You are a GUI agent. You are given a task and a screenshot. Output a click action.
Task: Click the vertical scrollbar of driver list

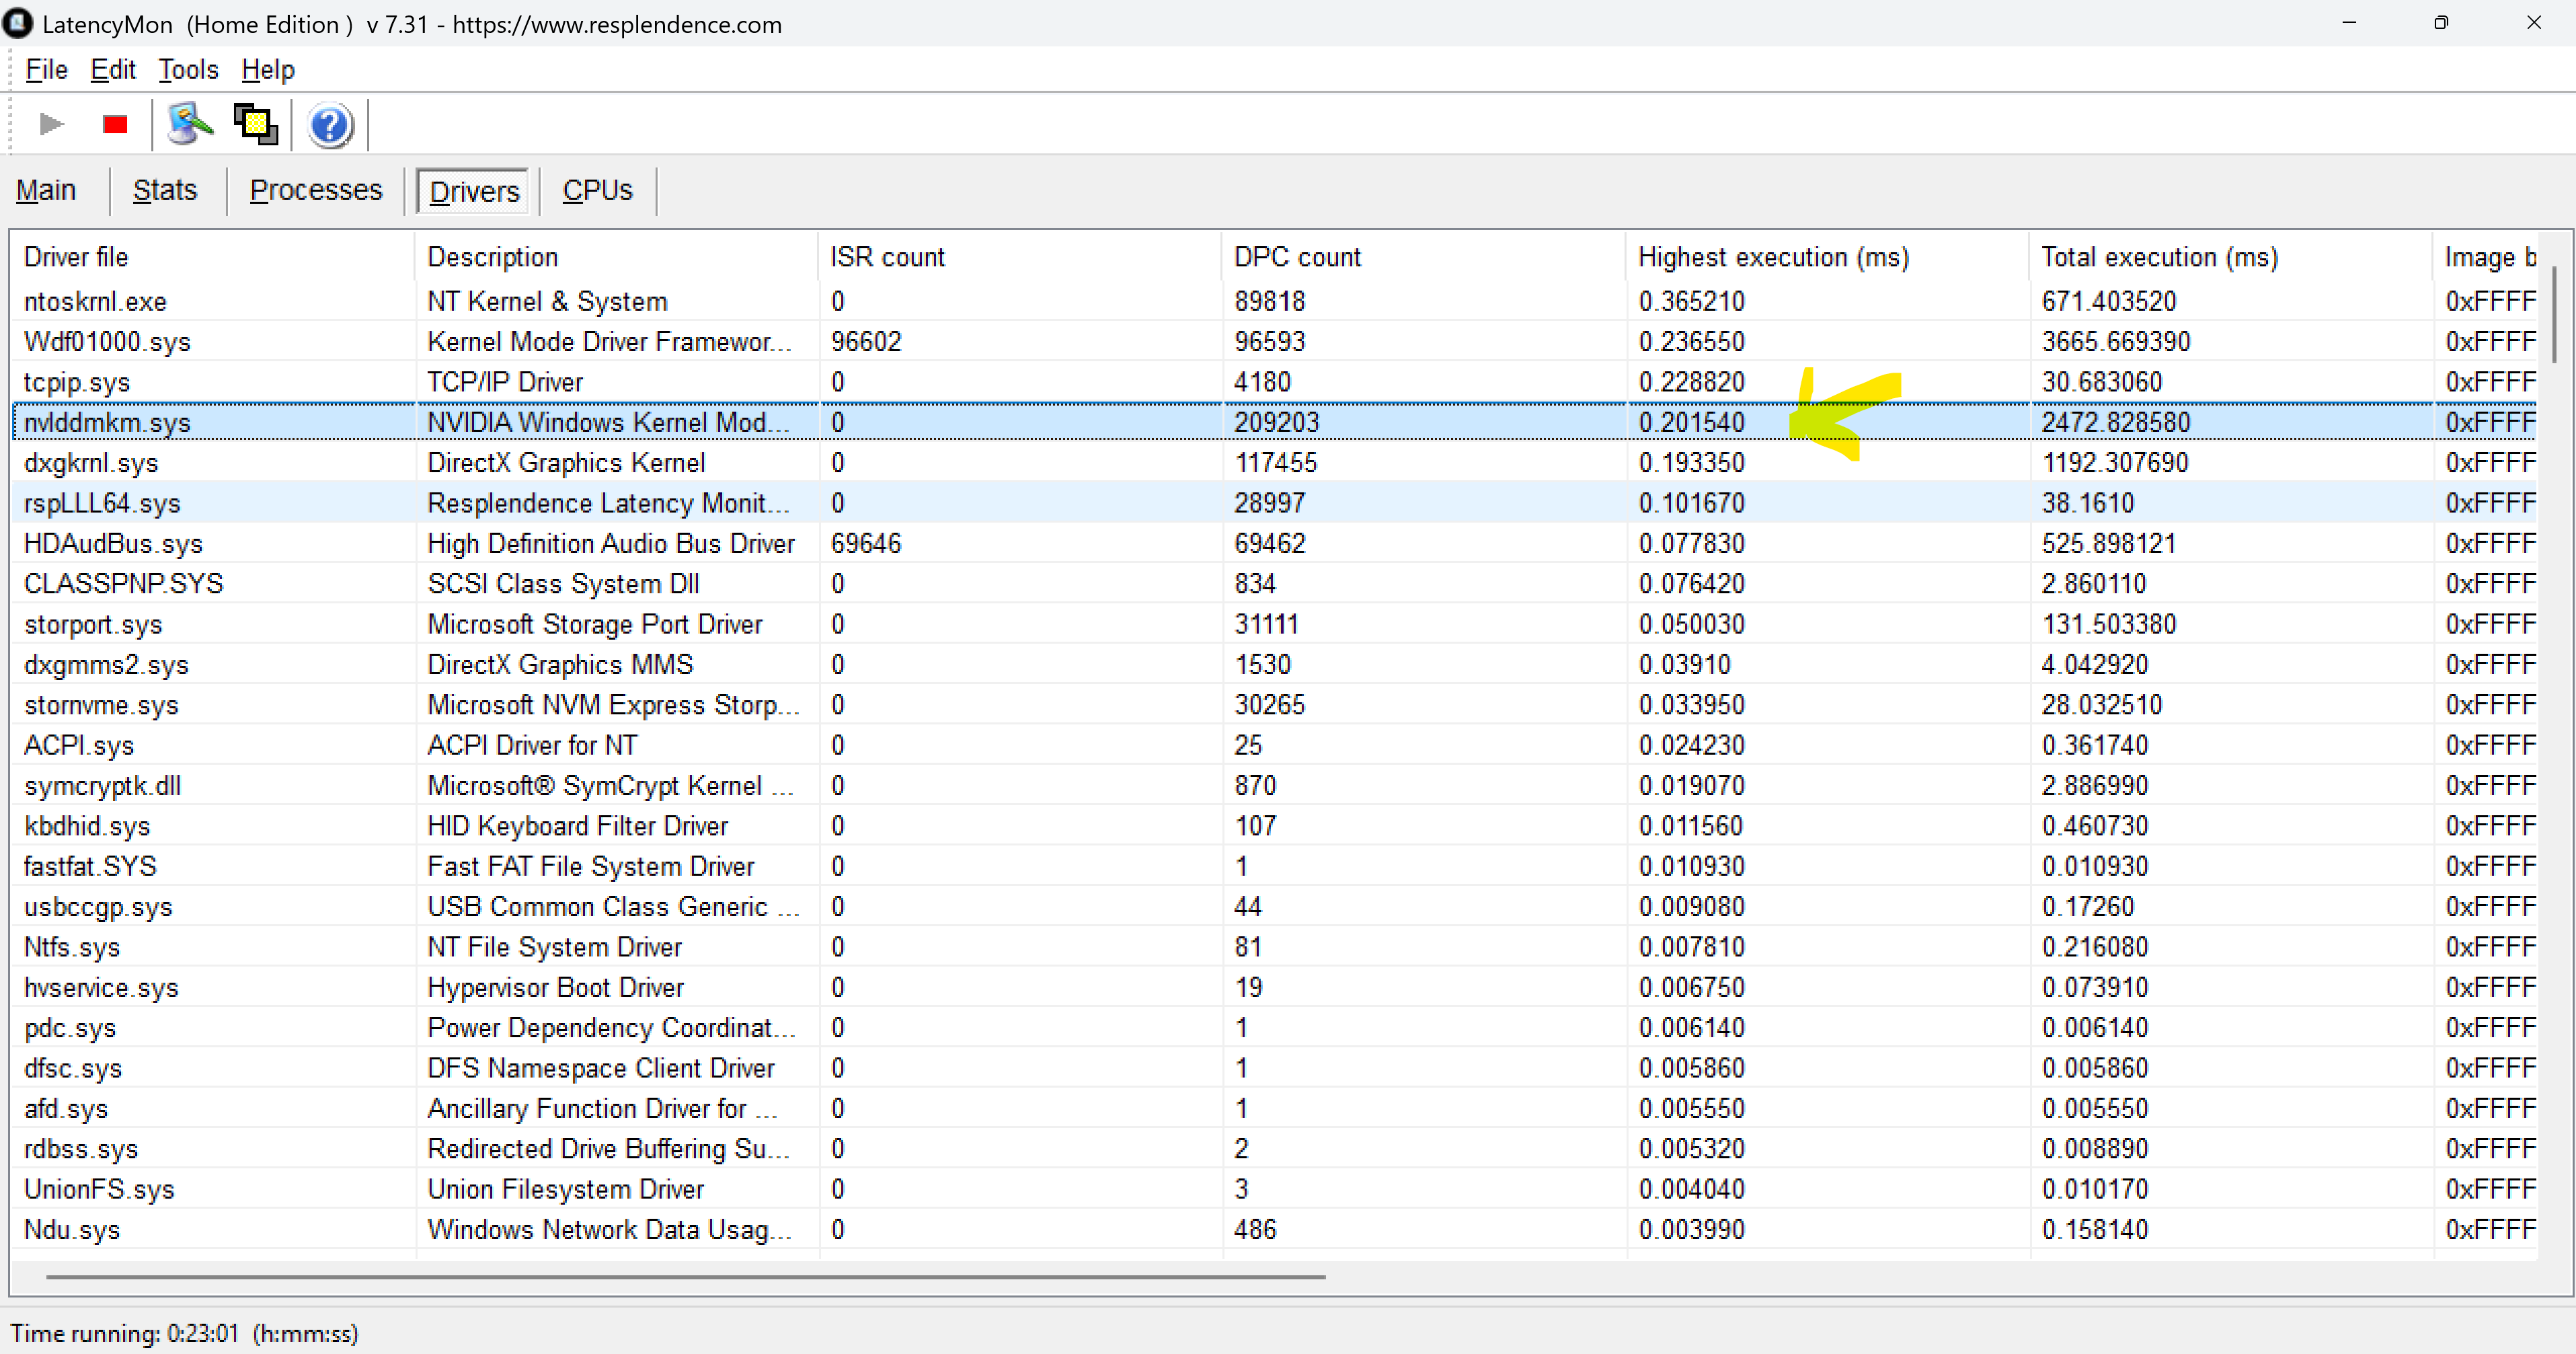[2553, 315]
